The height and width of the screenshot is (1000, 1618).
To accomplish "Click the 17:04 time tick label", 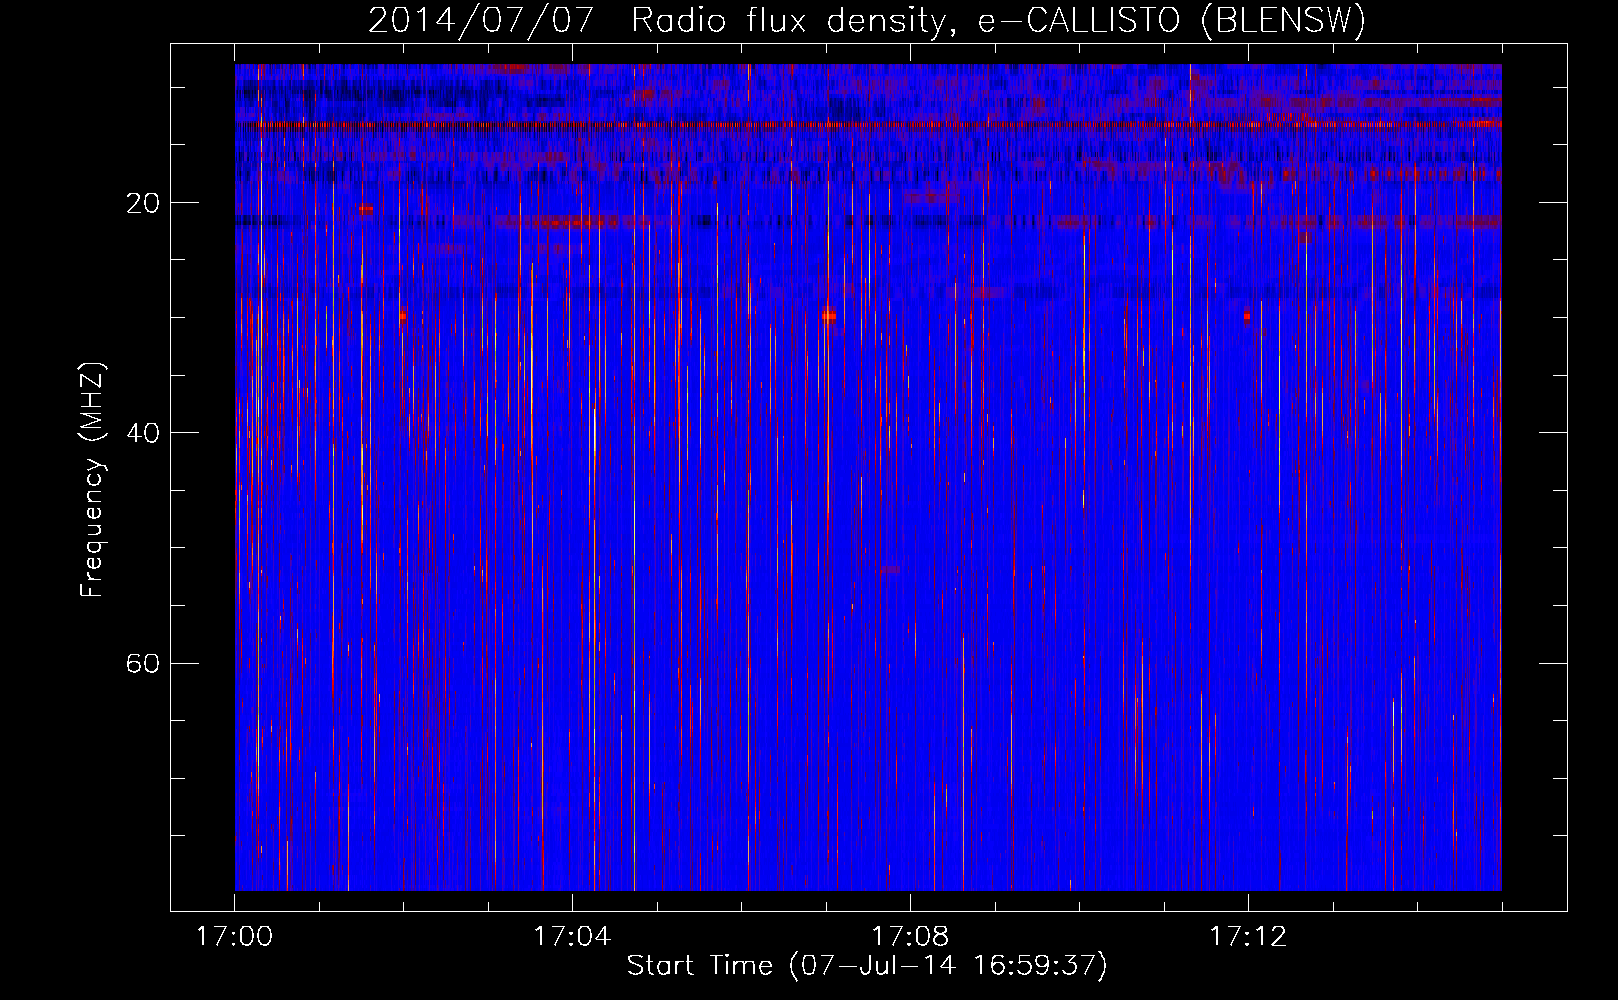I will (572, 937).
